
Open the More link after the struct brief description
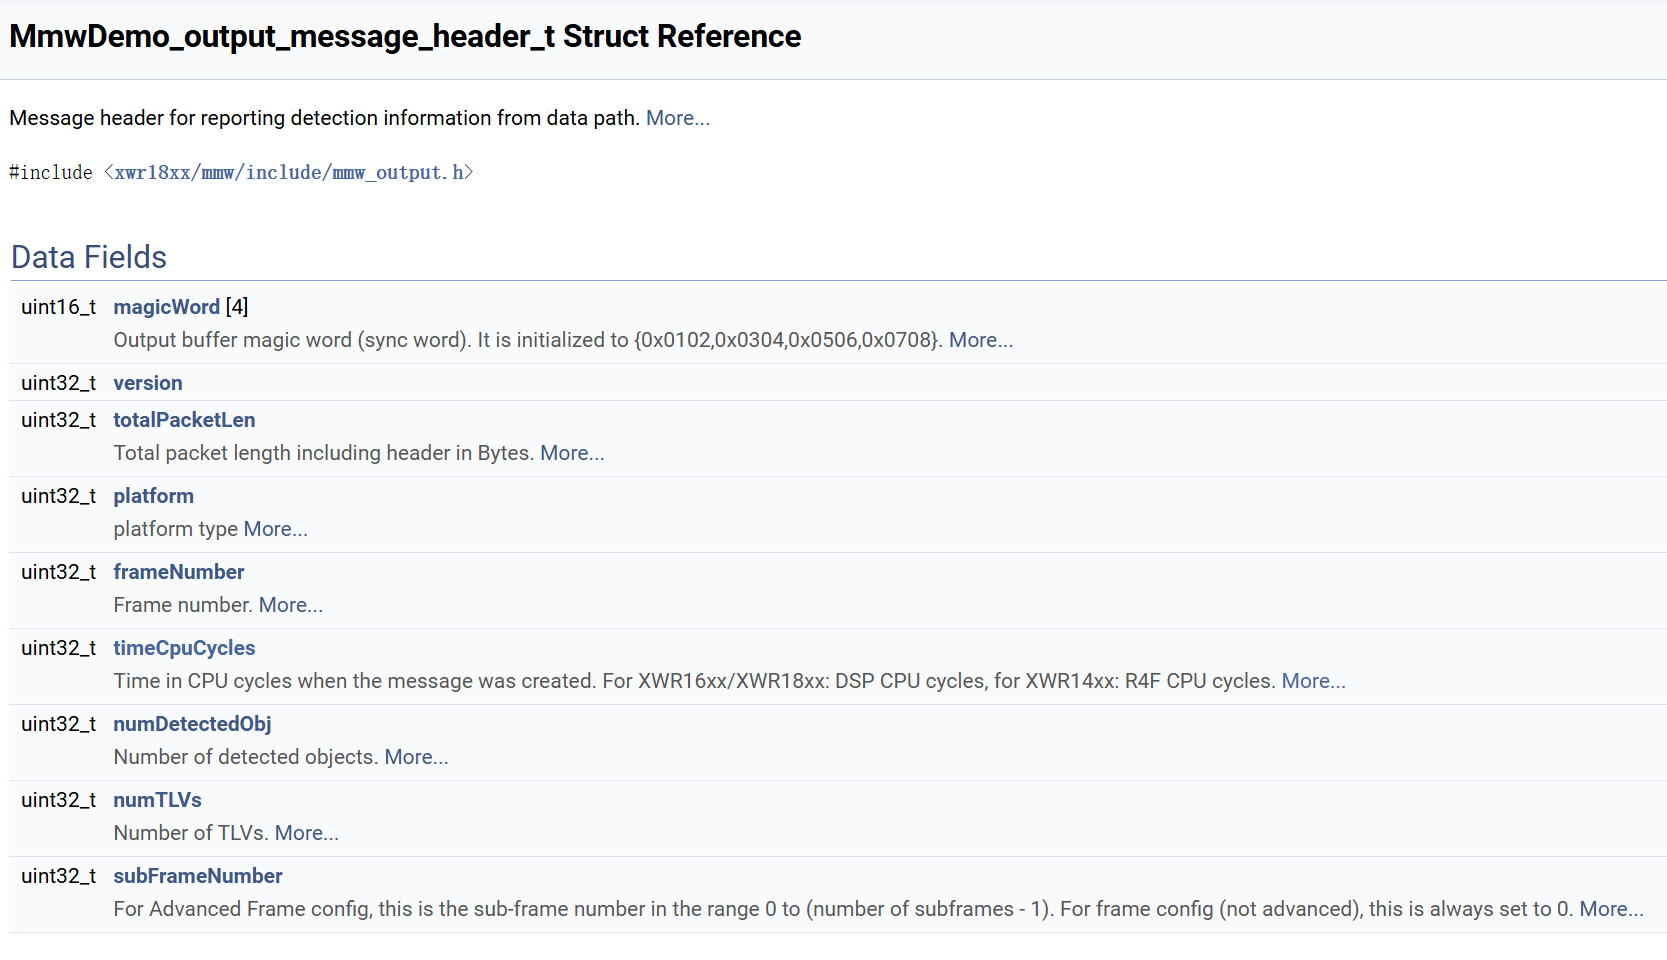point(677,118)
